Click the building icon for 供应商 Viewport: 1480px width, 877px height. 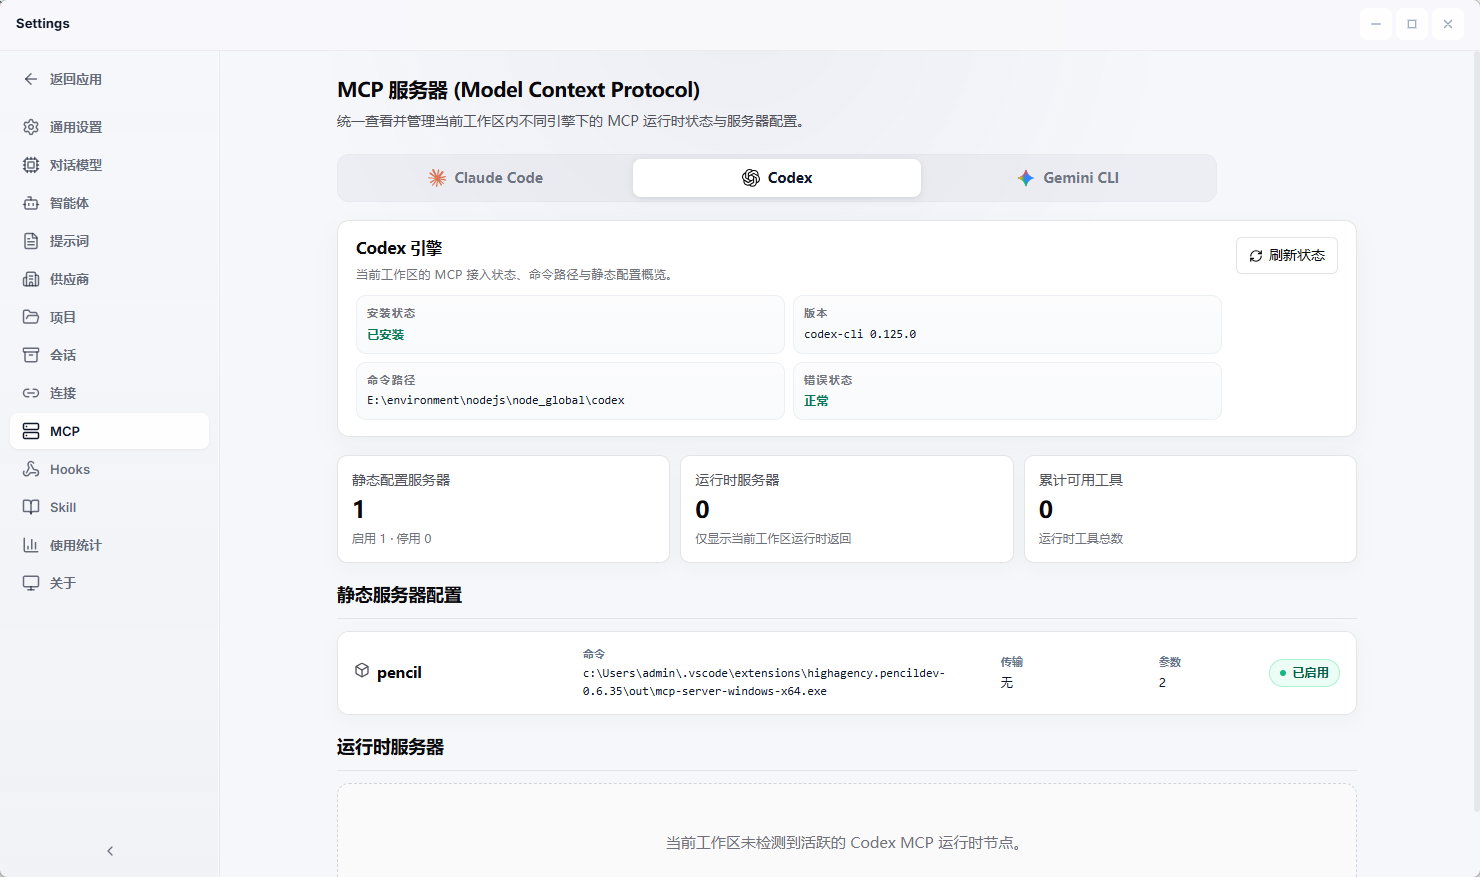tap(31, 279)
